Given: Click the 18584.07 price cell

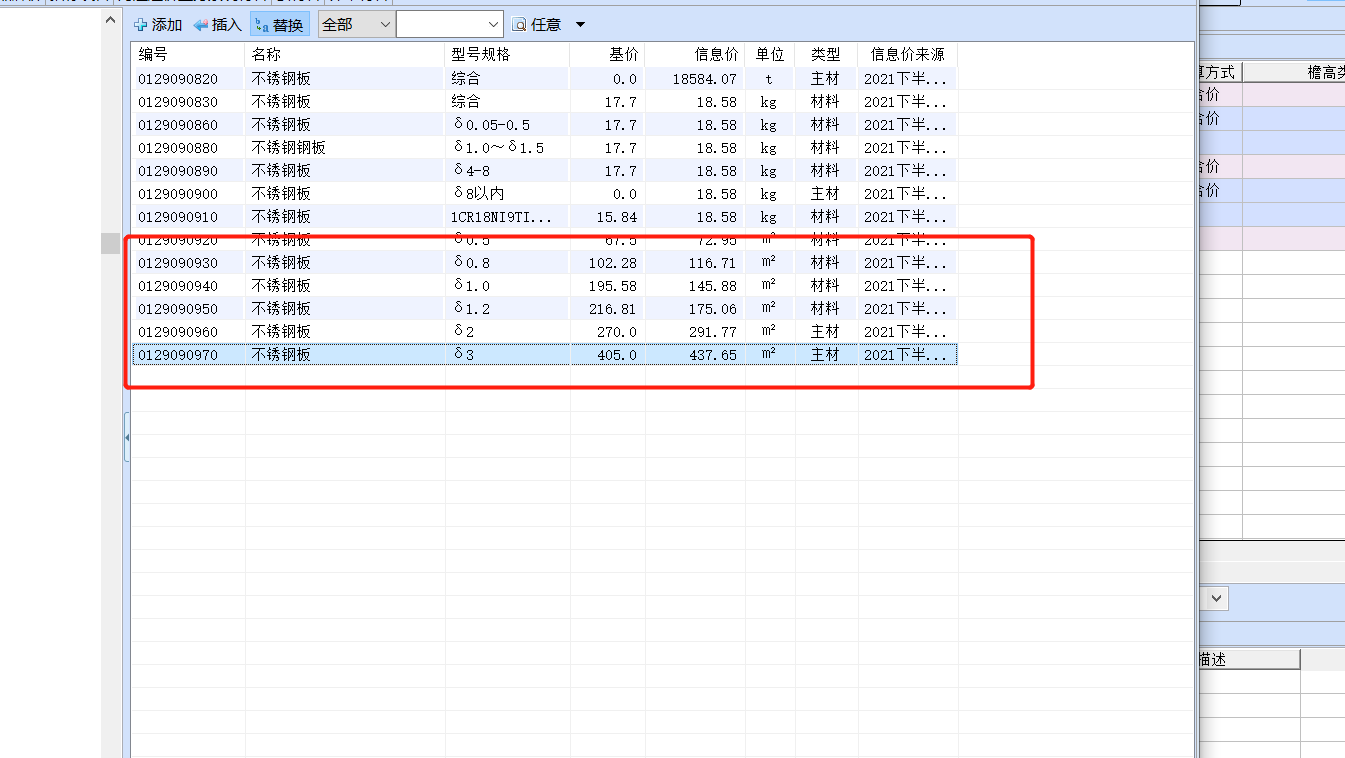Looking at the screenshot, I should coord(695,79).
